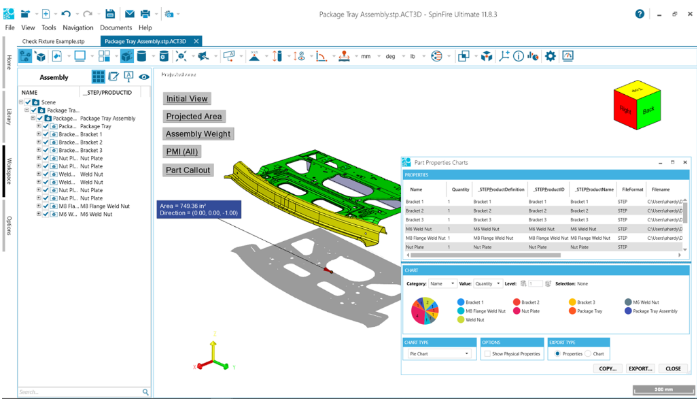Click the Save disk icon in title bar
Screen dimensions: 697x402
point(110,14)
